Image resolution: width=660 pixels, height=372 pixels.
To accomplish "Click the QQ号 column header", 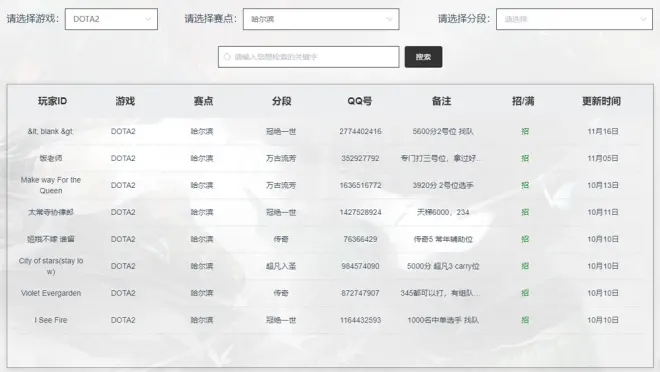I will tap(359, 101).
